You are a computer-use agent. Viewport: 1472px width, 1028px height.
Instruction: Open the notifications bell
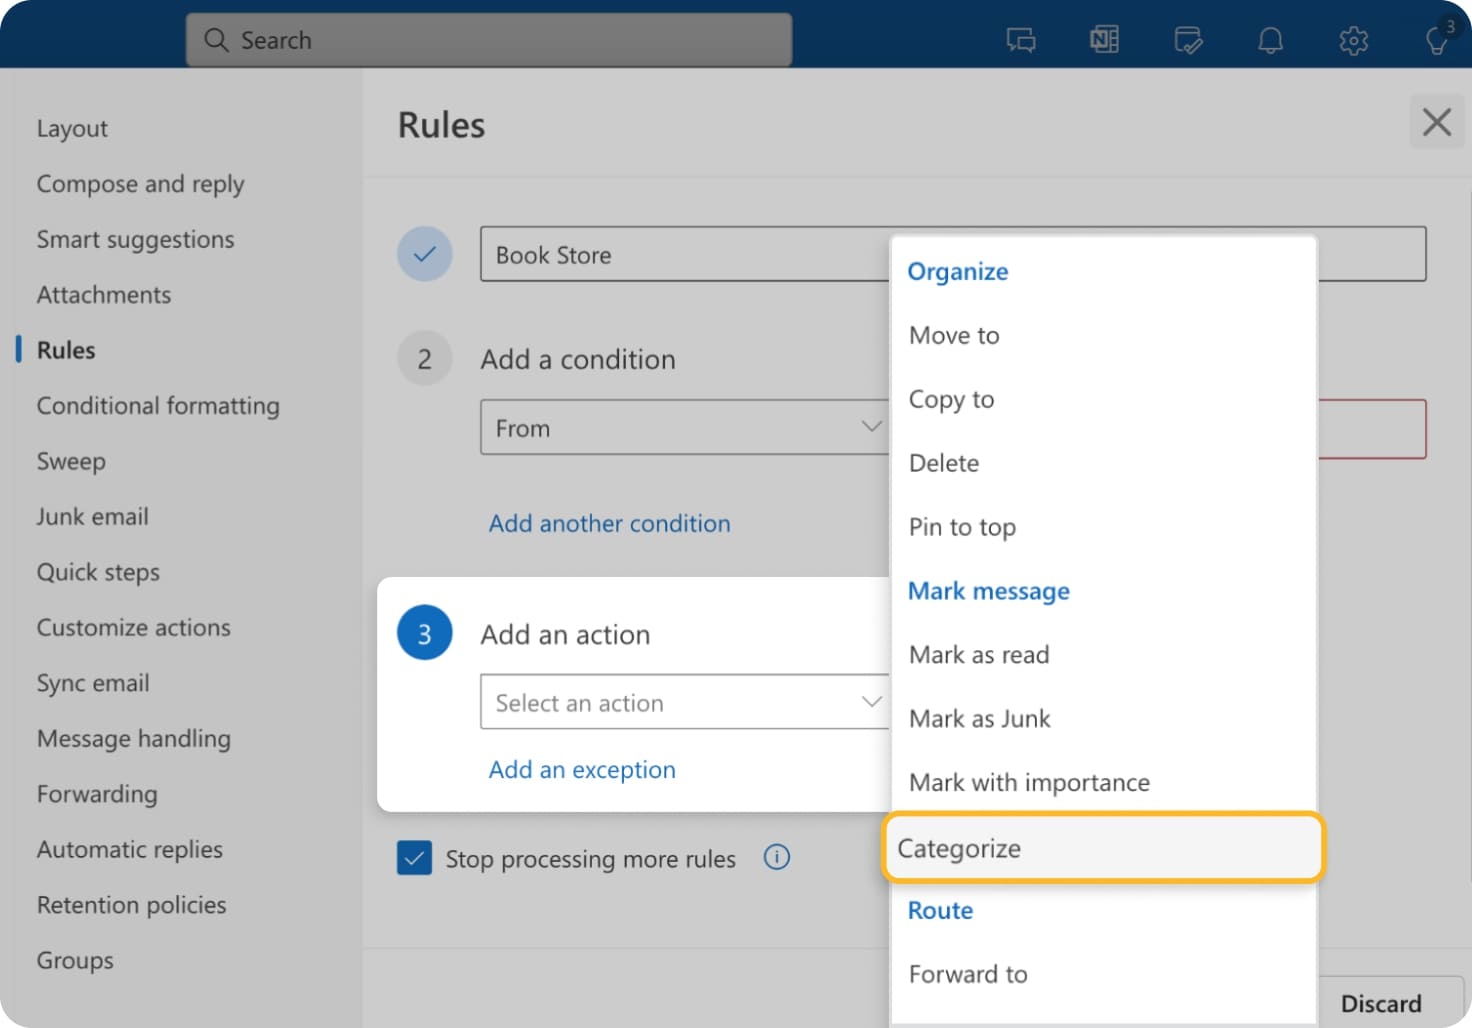pos(1270,40)
